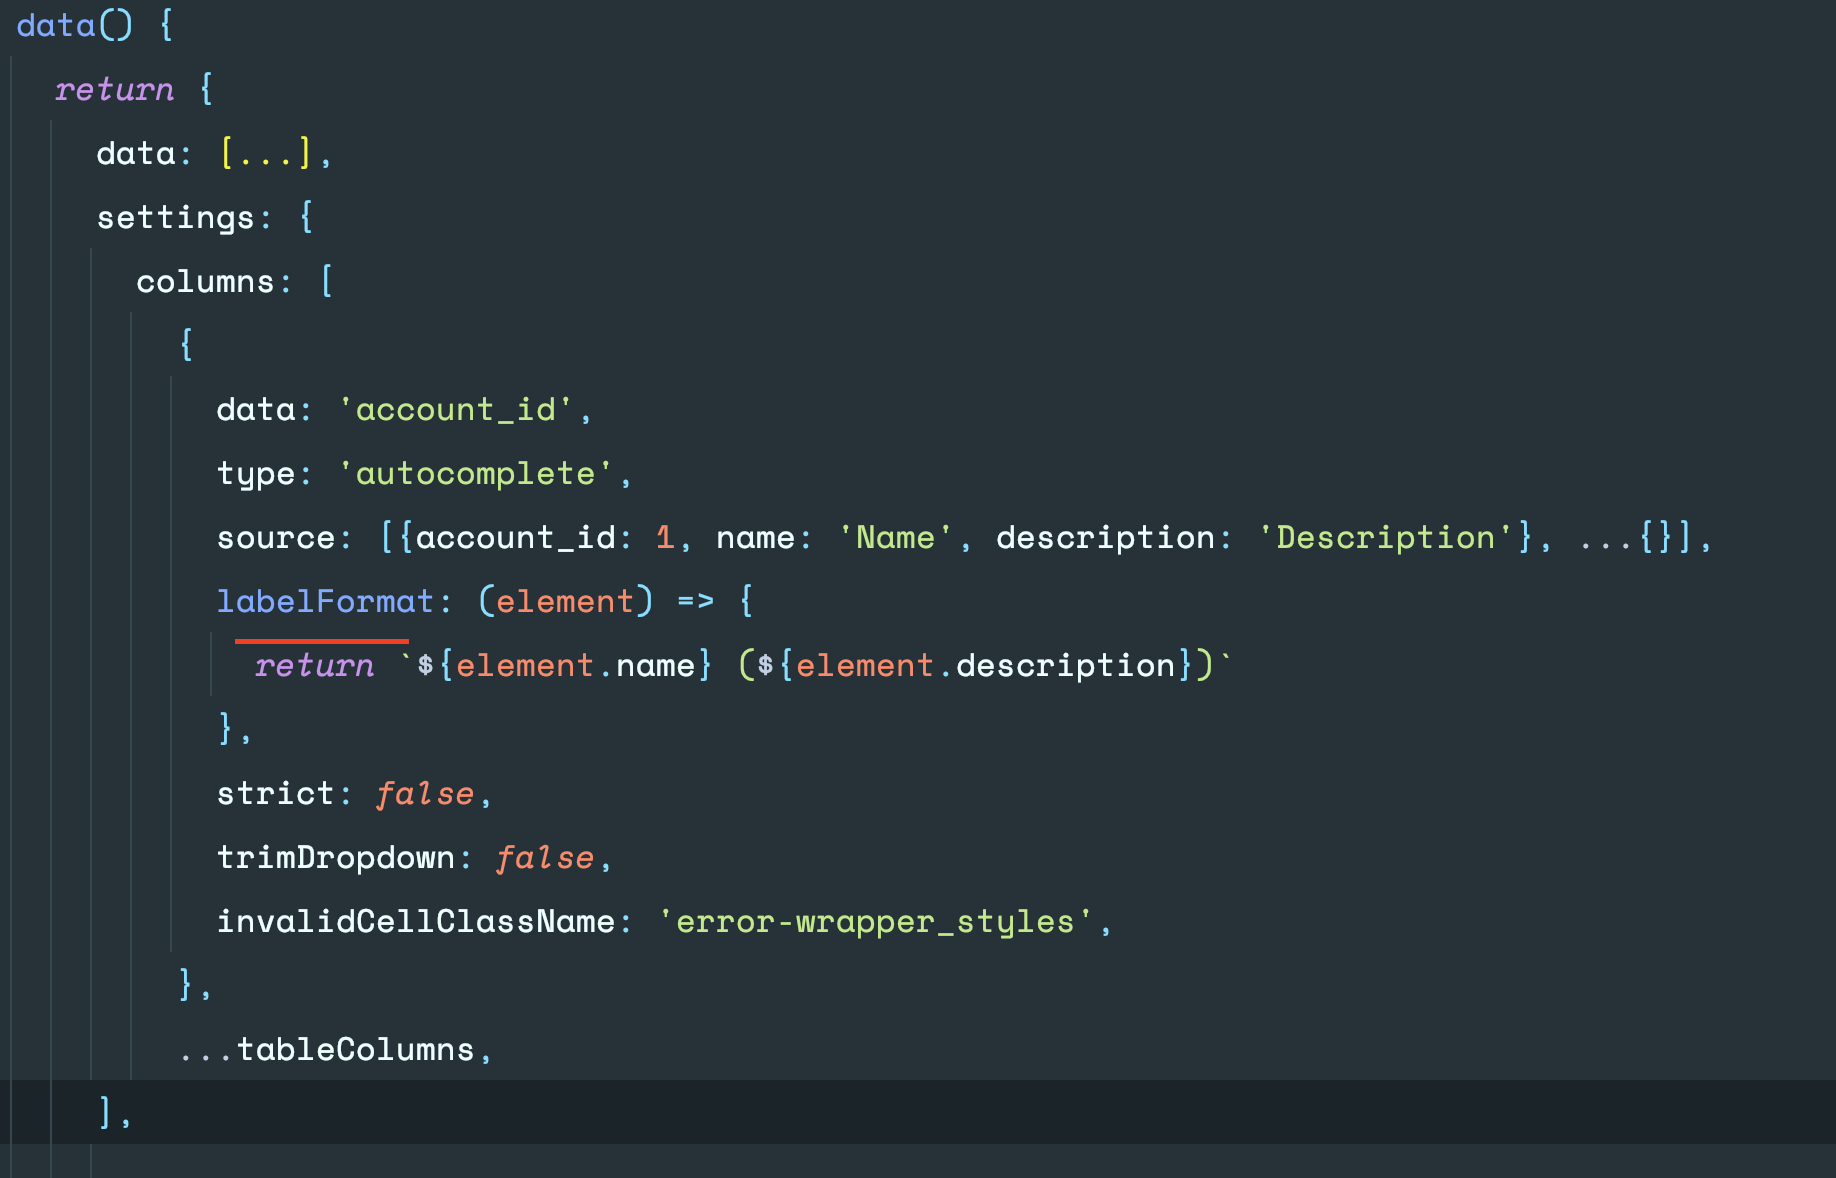Screen dimensions: 1836x1178
Task: Click the top-level return keyword
Action: tap(114, 89)
